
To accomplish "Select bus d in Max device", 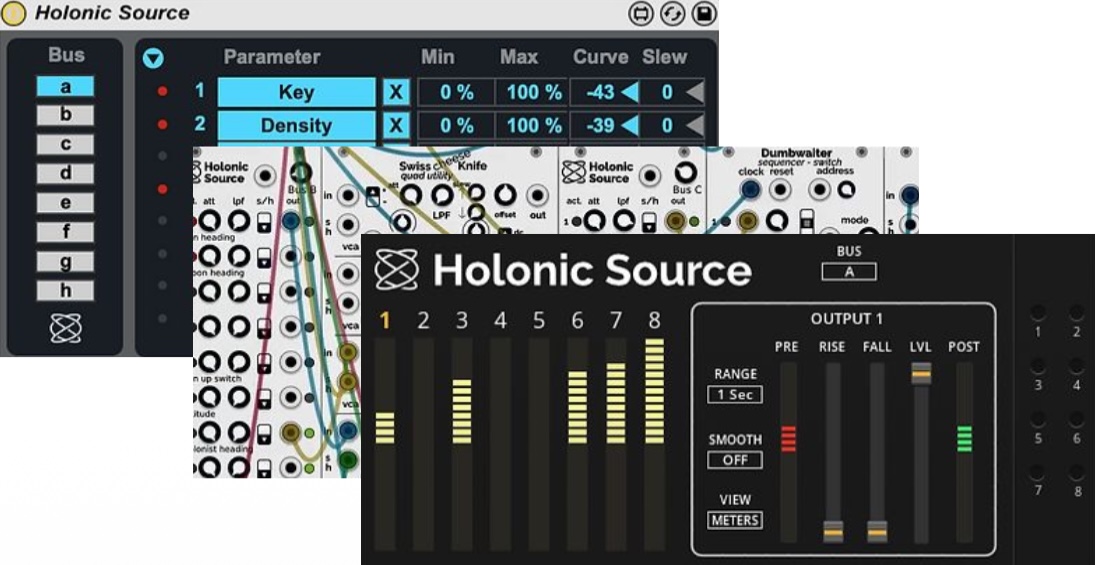I will (65, 173).
